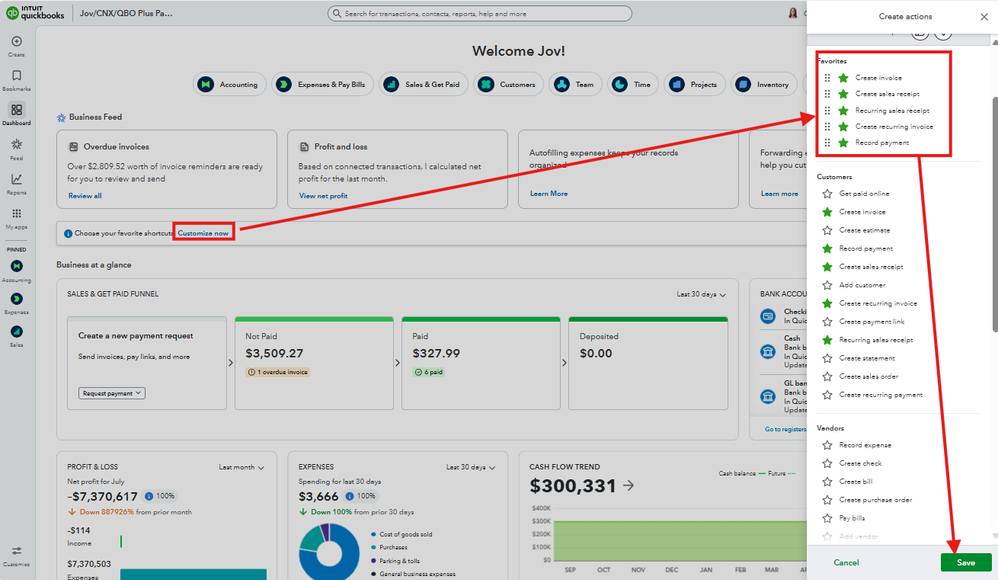Open Expenses Last 30 days dropdown
Screen dimensions: 998x580
(x=470, y=467)
